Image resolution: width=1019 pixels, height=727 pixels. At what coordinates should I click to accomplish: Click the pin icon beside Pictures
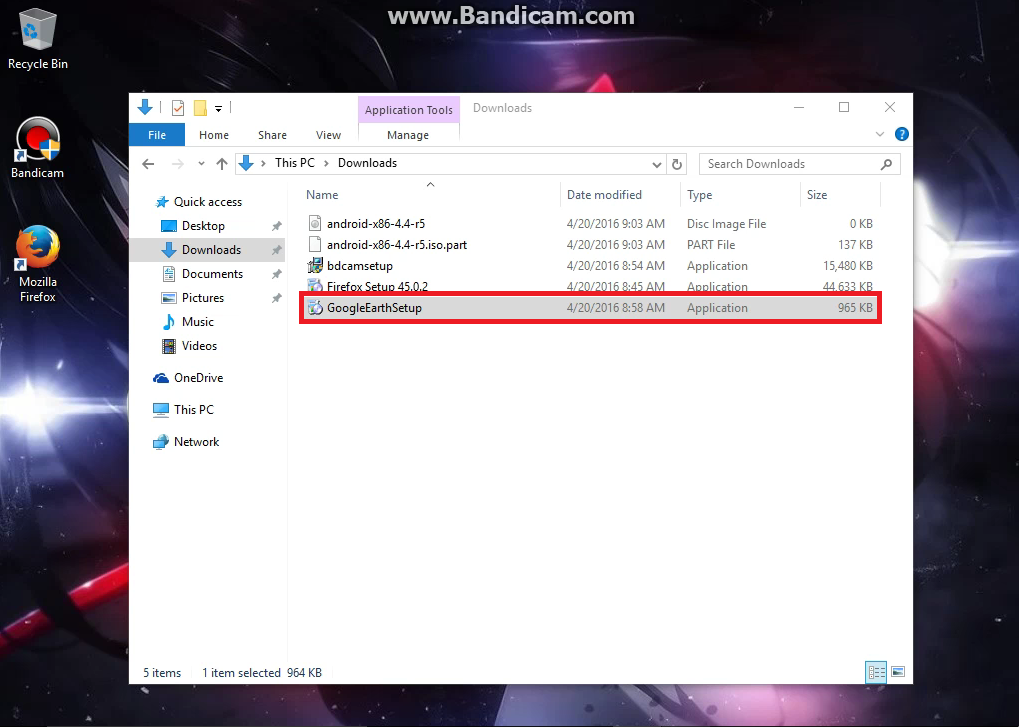tap(277, 298)
